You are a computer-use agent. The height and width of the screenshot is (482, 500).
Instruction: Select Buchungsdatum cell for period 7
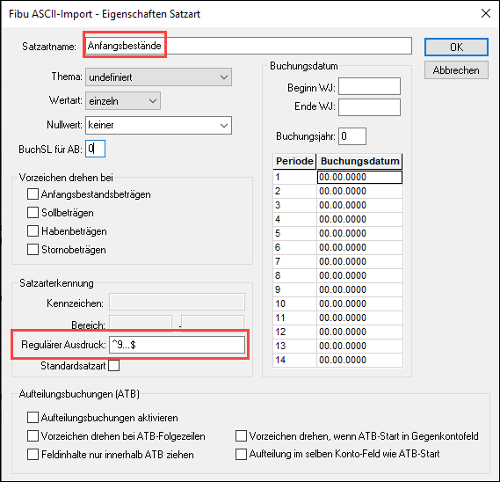359,262
